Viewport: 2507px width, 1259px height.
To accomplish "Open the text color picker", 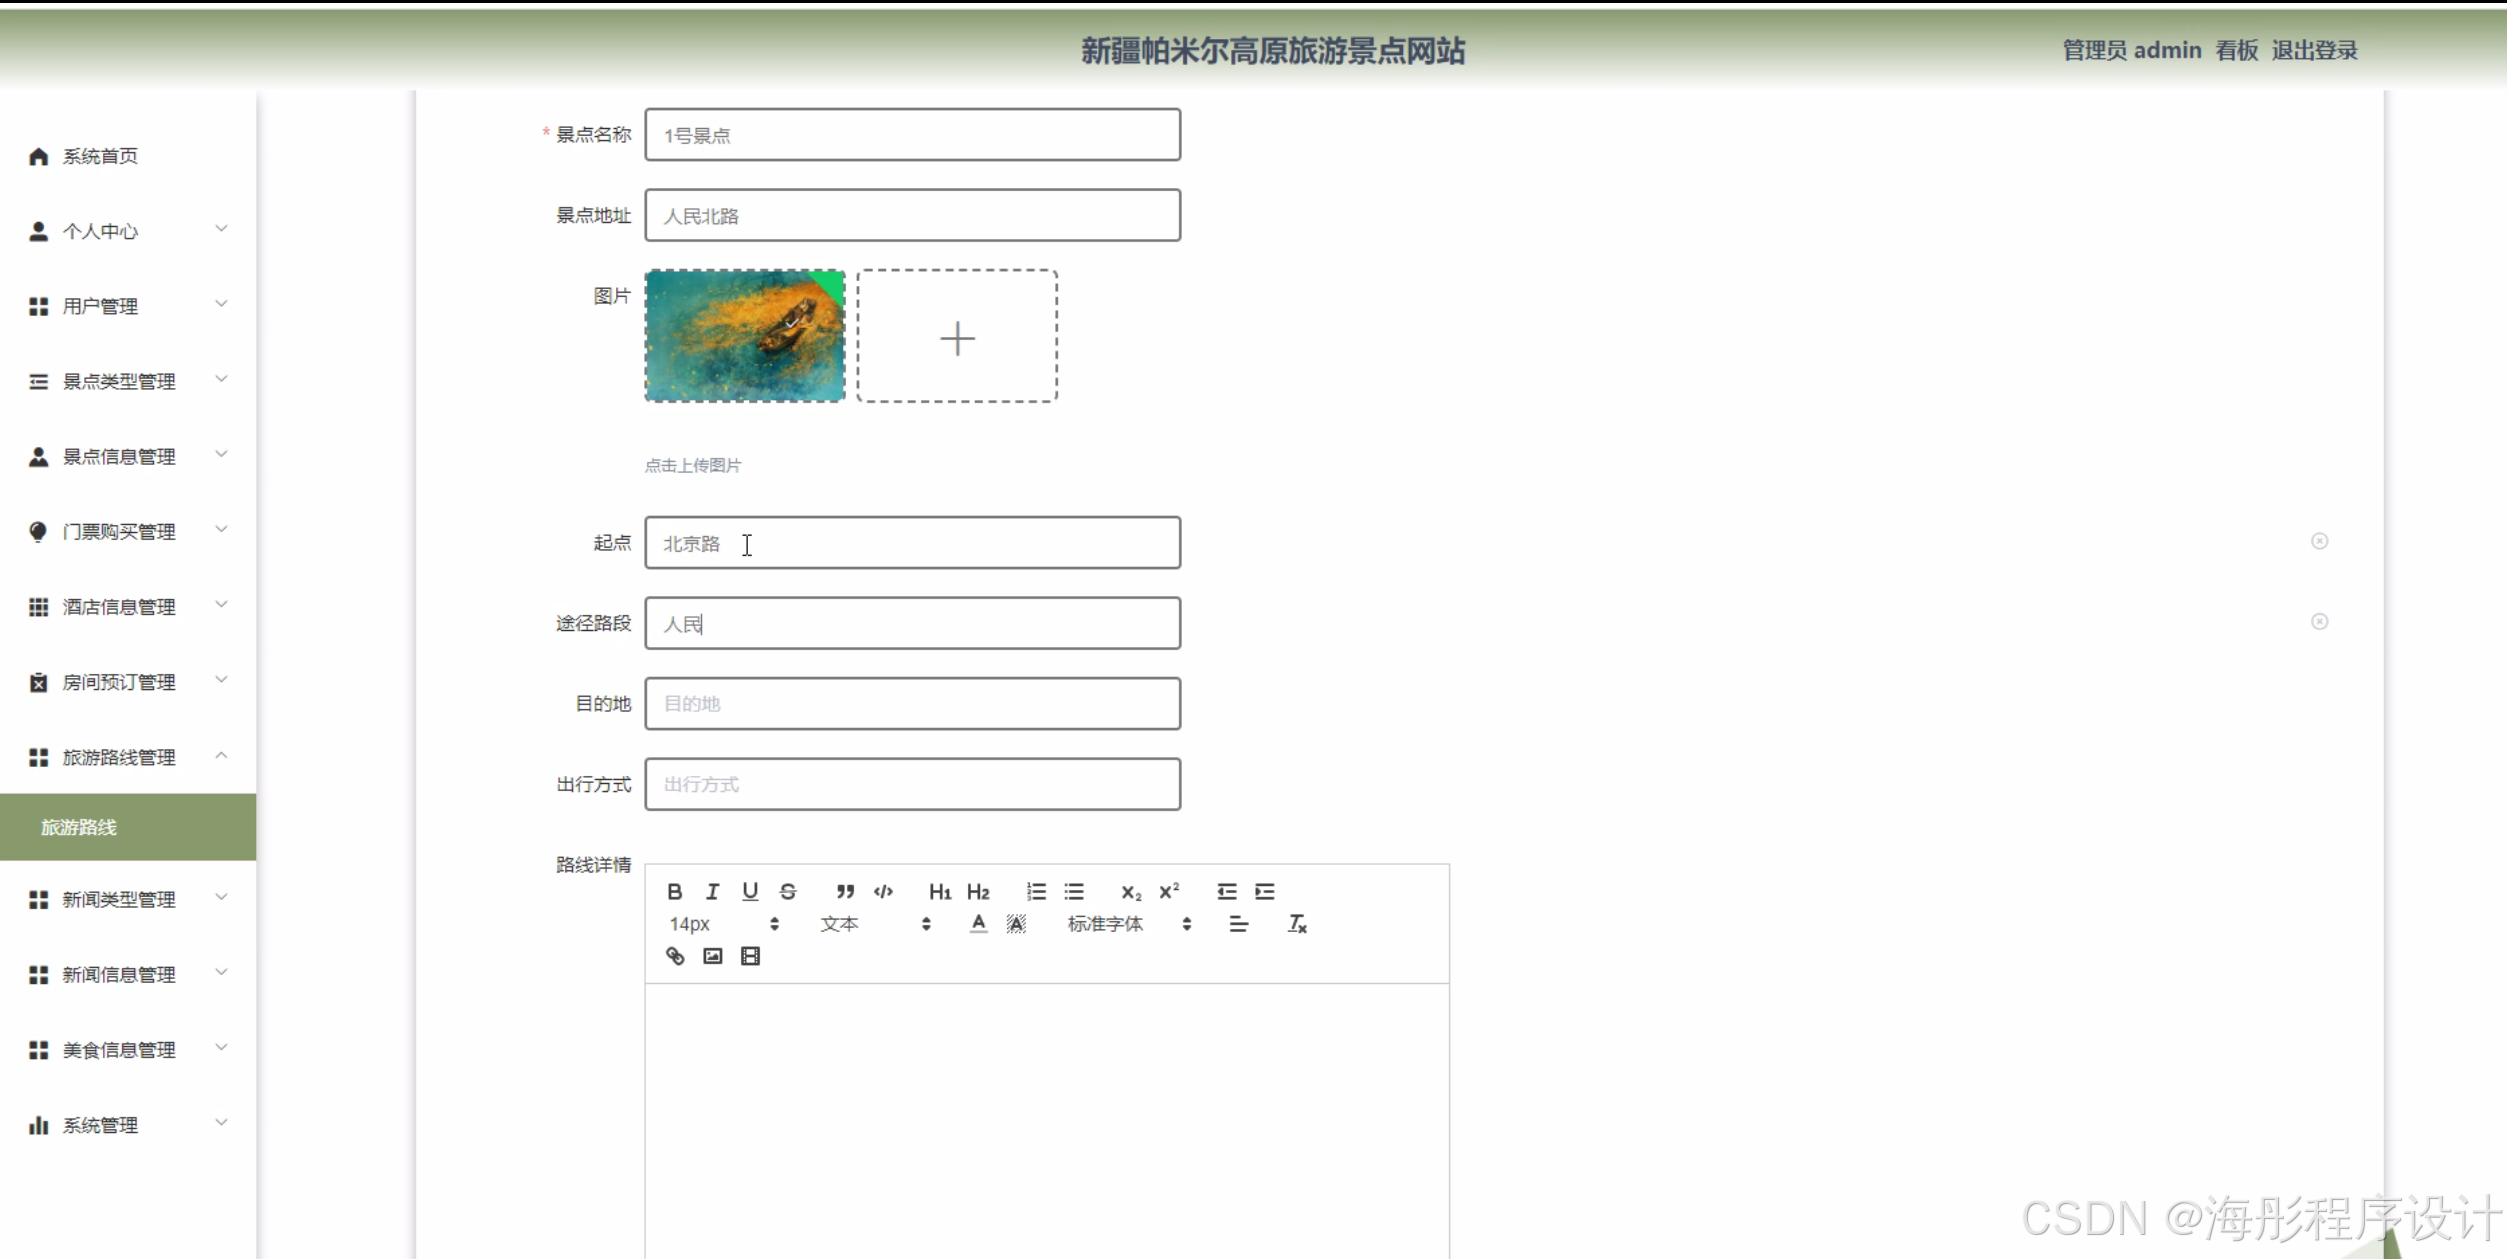I will (978, 924).
